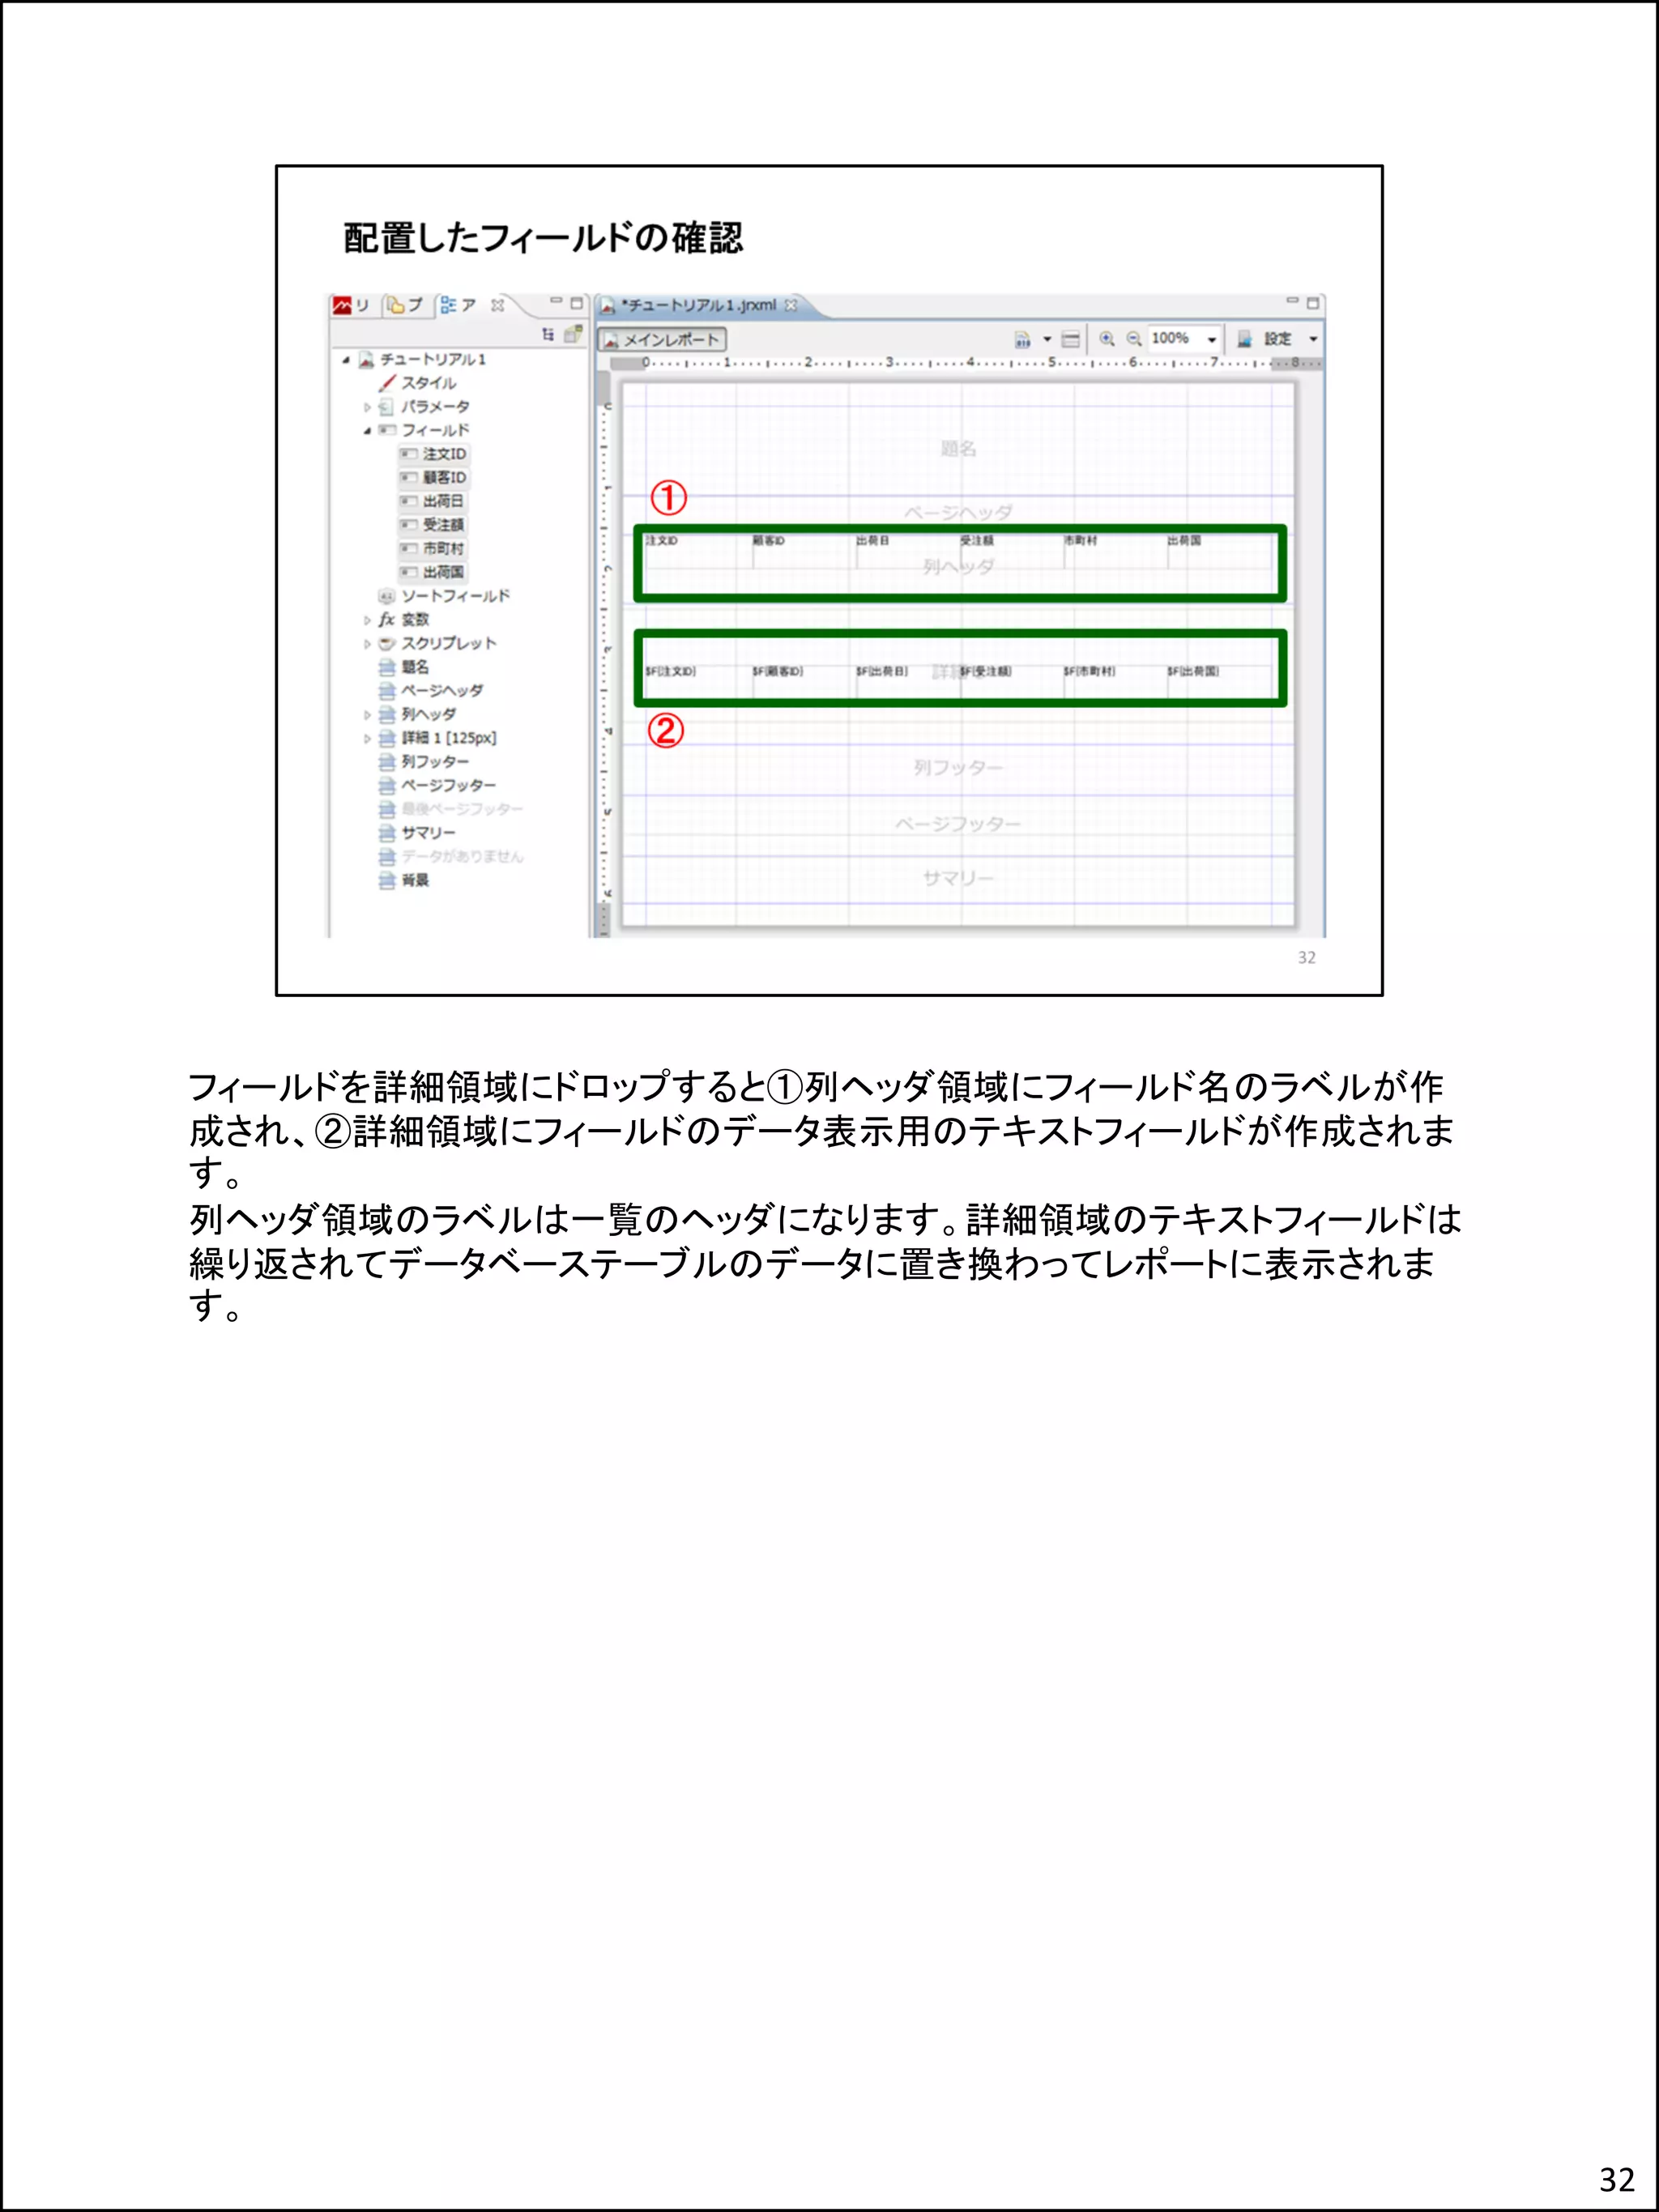This screenshot has width=1659, height=2212.
Task: Select the ページフッター band in outline
Action: tap(449, 786)
